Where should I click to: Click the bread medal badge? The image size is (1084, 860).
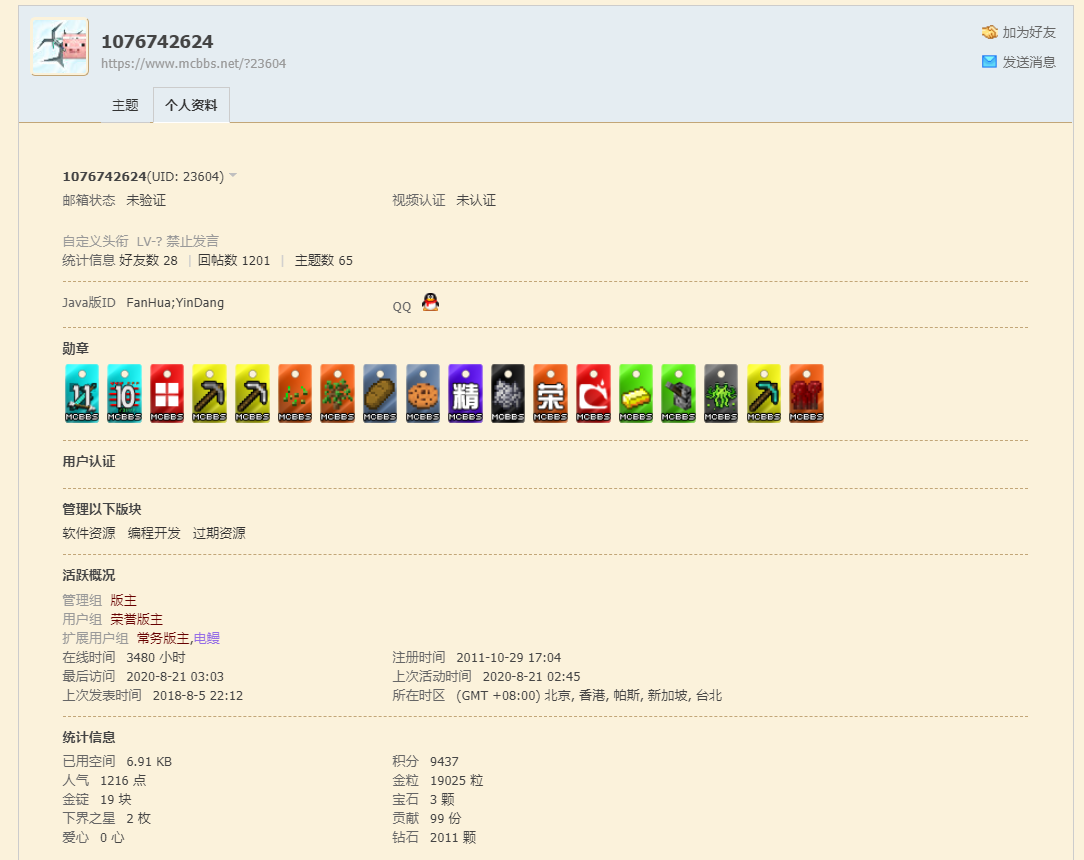[380, 393]
